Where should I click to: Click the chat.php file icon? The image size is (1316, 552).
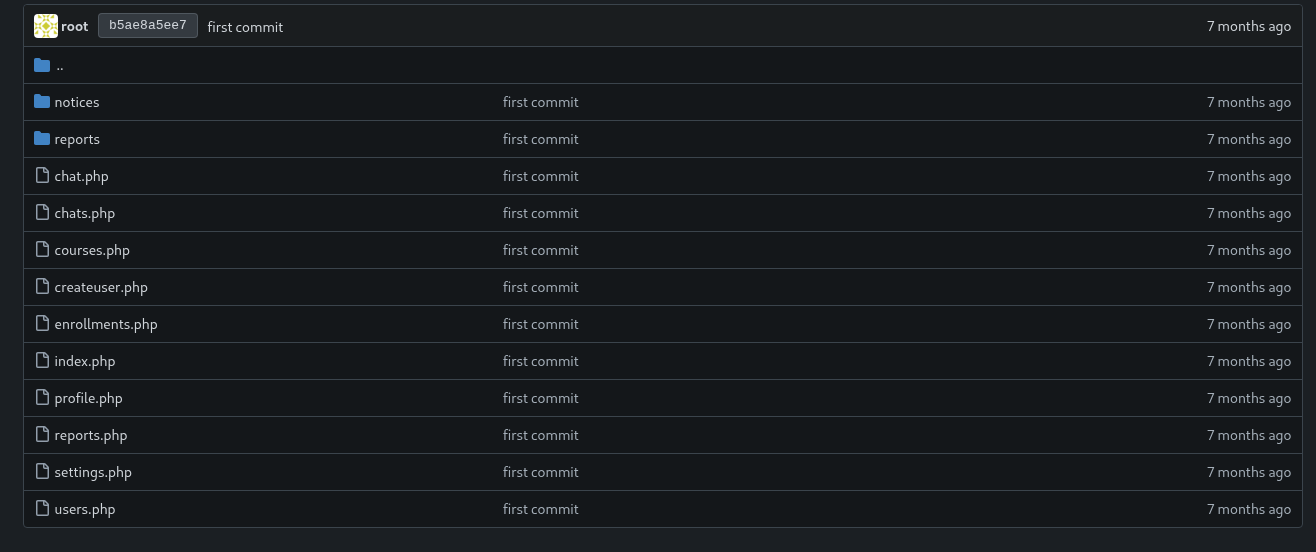coord(42,176)
